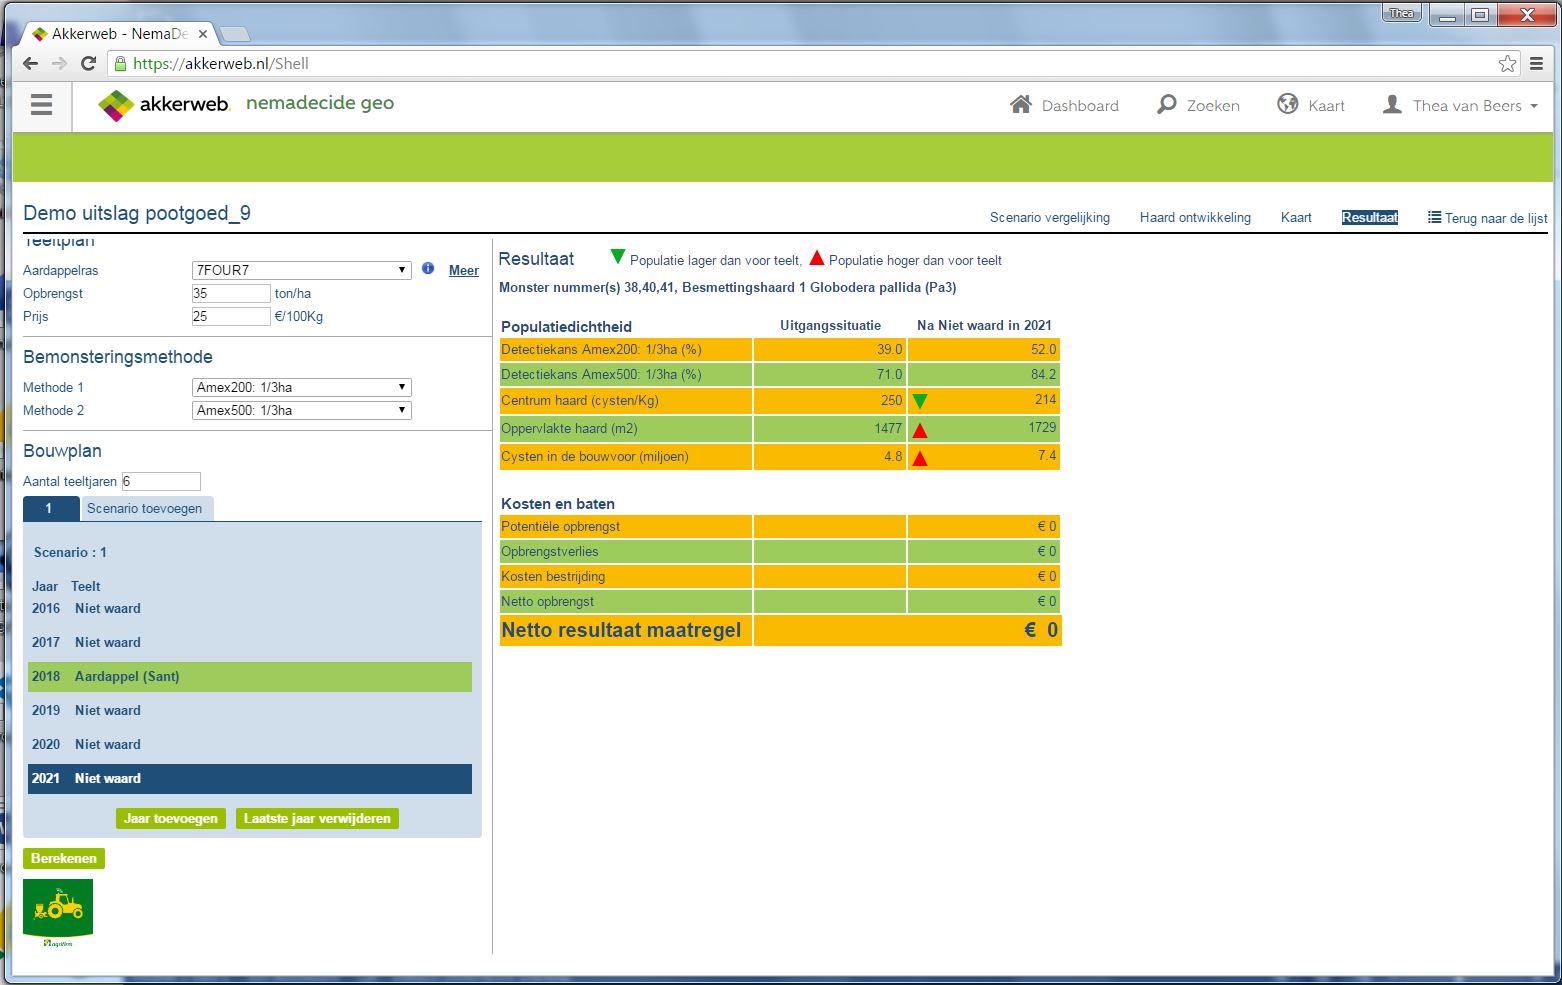Image resolution: width=1562 pixels, height=985 pixels.
Task: Click the Opbrengst input field
Action: (231, 293)
